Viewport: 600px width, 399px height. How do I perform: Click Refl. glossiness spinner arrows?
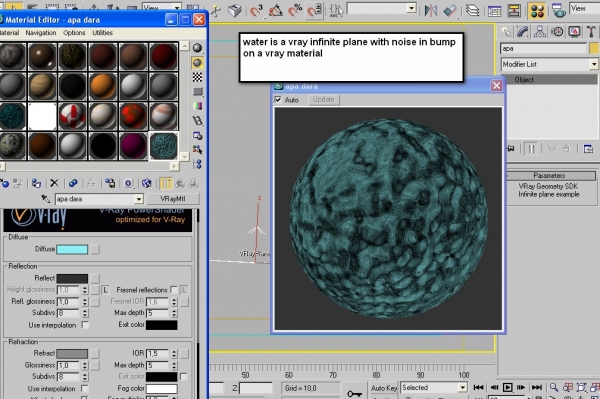coord(85,301)
